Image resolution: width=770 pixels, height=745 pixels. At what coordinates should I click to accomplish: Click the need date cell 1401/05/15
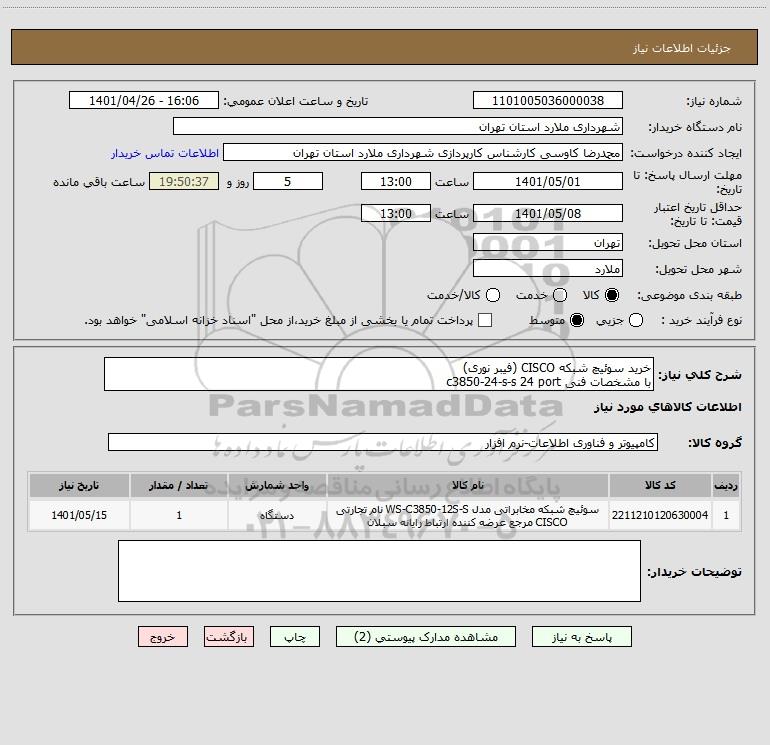point(79,515)
